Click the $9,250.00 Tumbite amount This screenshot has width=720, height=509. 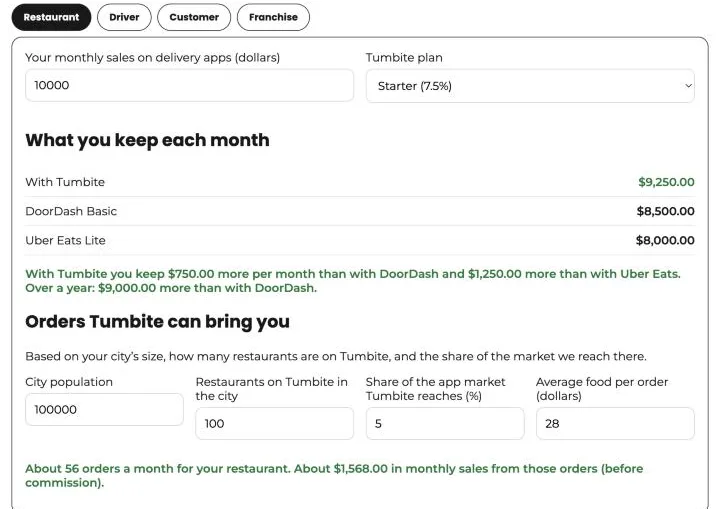click(x=666, y=182)
